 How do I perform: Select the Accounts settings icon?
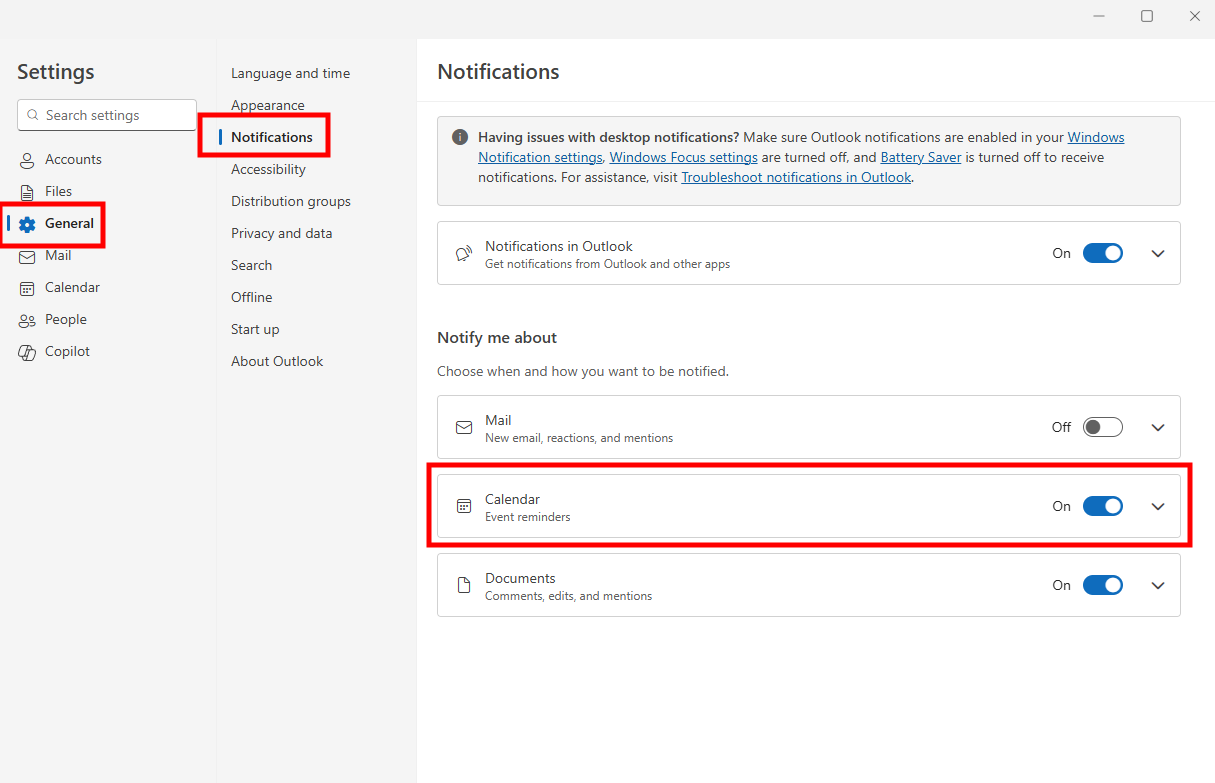tap(25, 159)
